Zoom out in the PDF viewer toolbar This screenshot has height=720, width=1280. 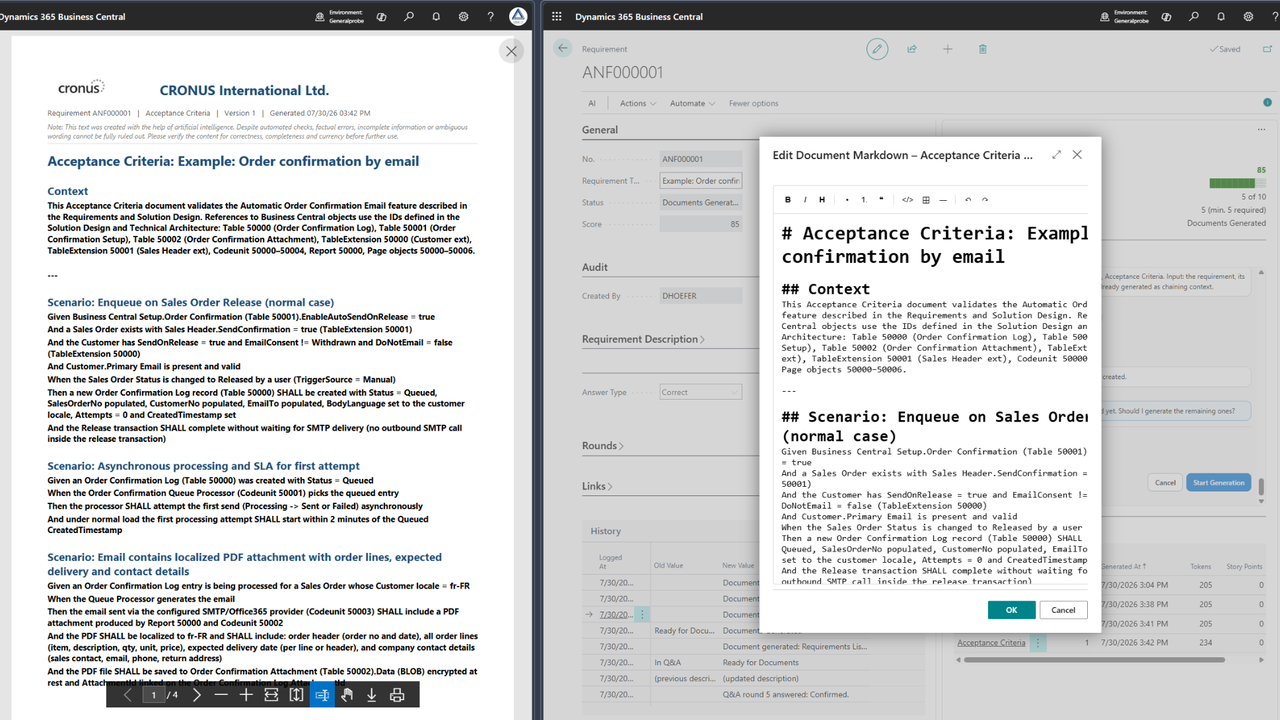(221, 695)
